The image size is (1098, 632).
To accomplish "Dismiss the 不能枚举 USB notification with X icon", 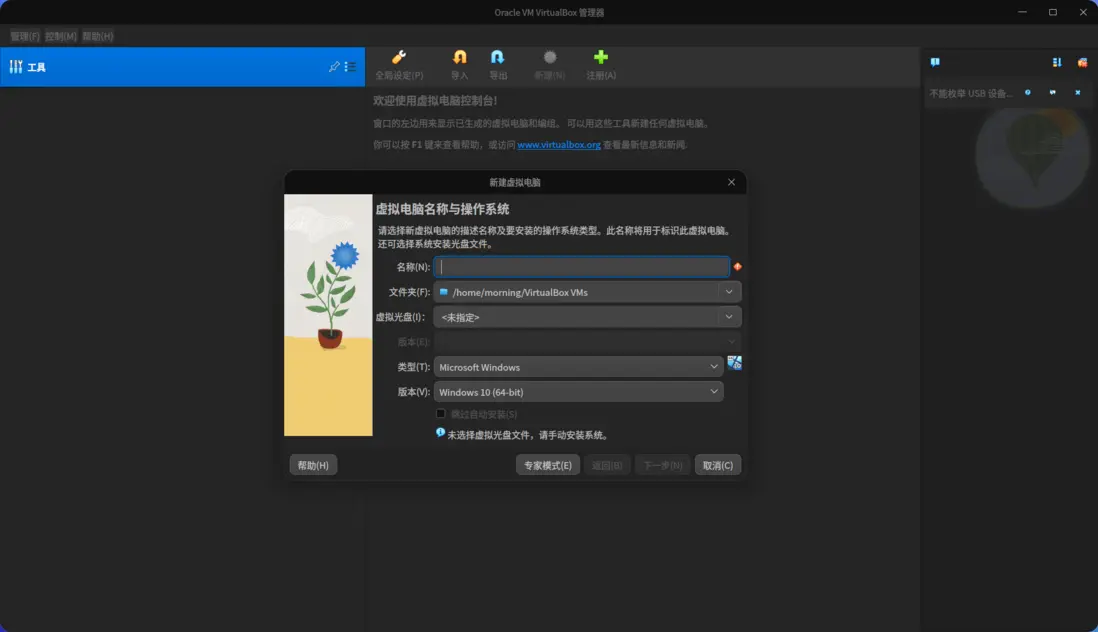I will (x=1075, y=92).
